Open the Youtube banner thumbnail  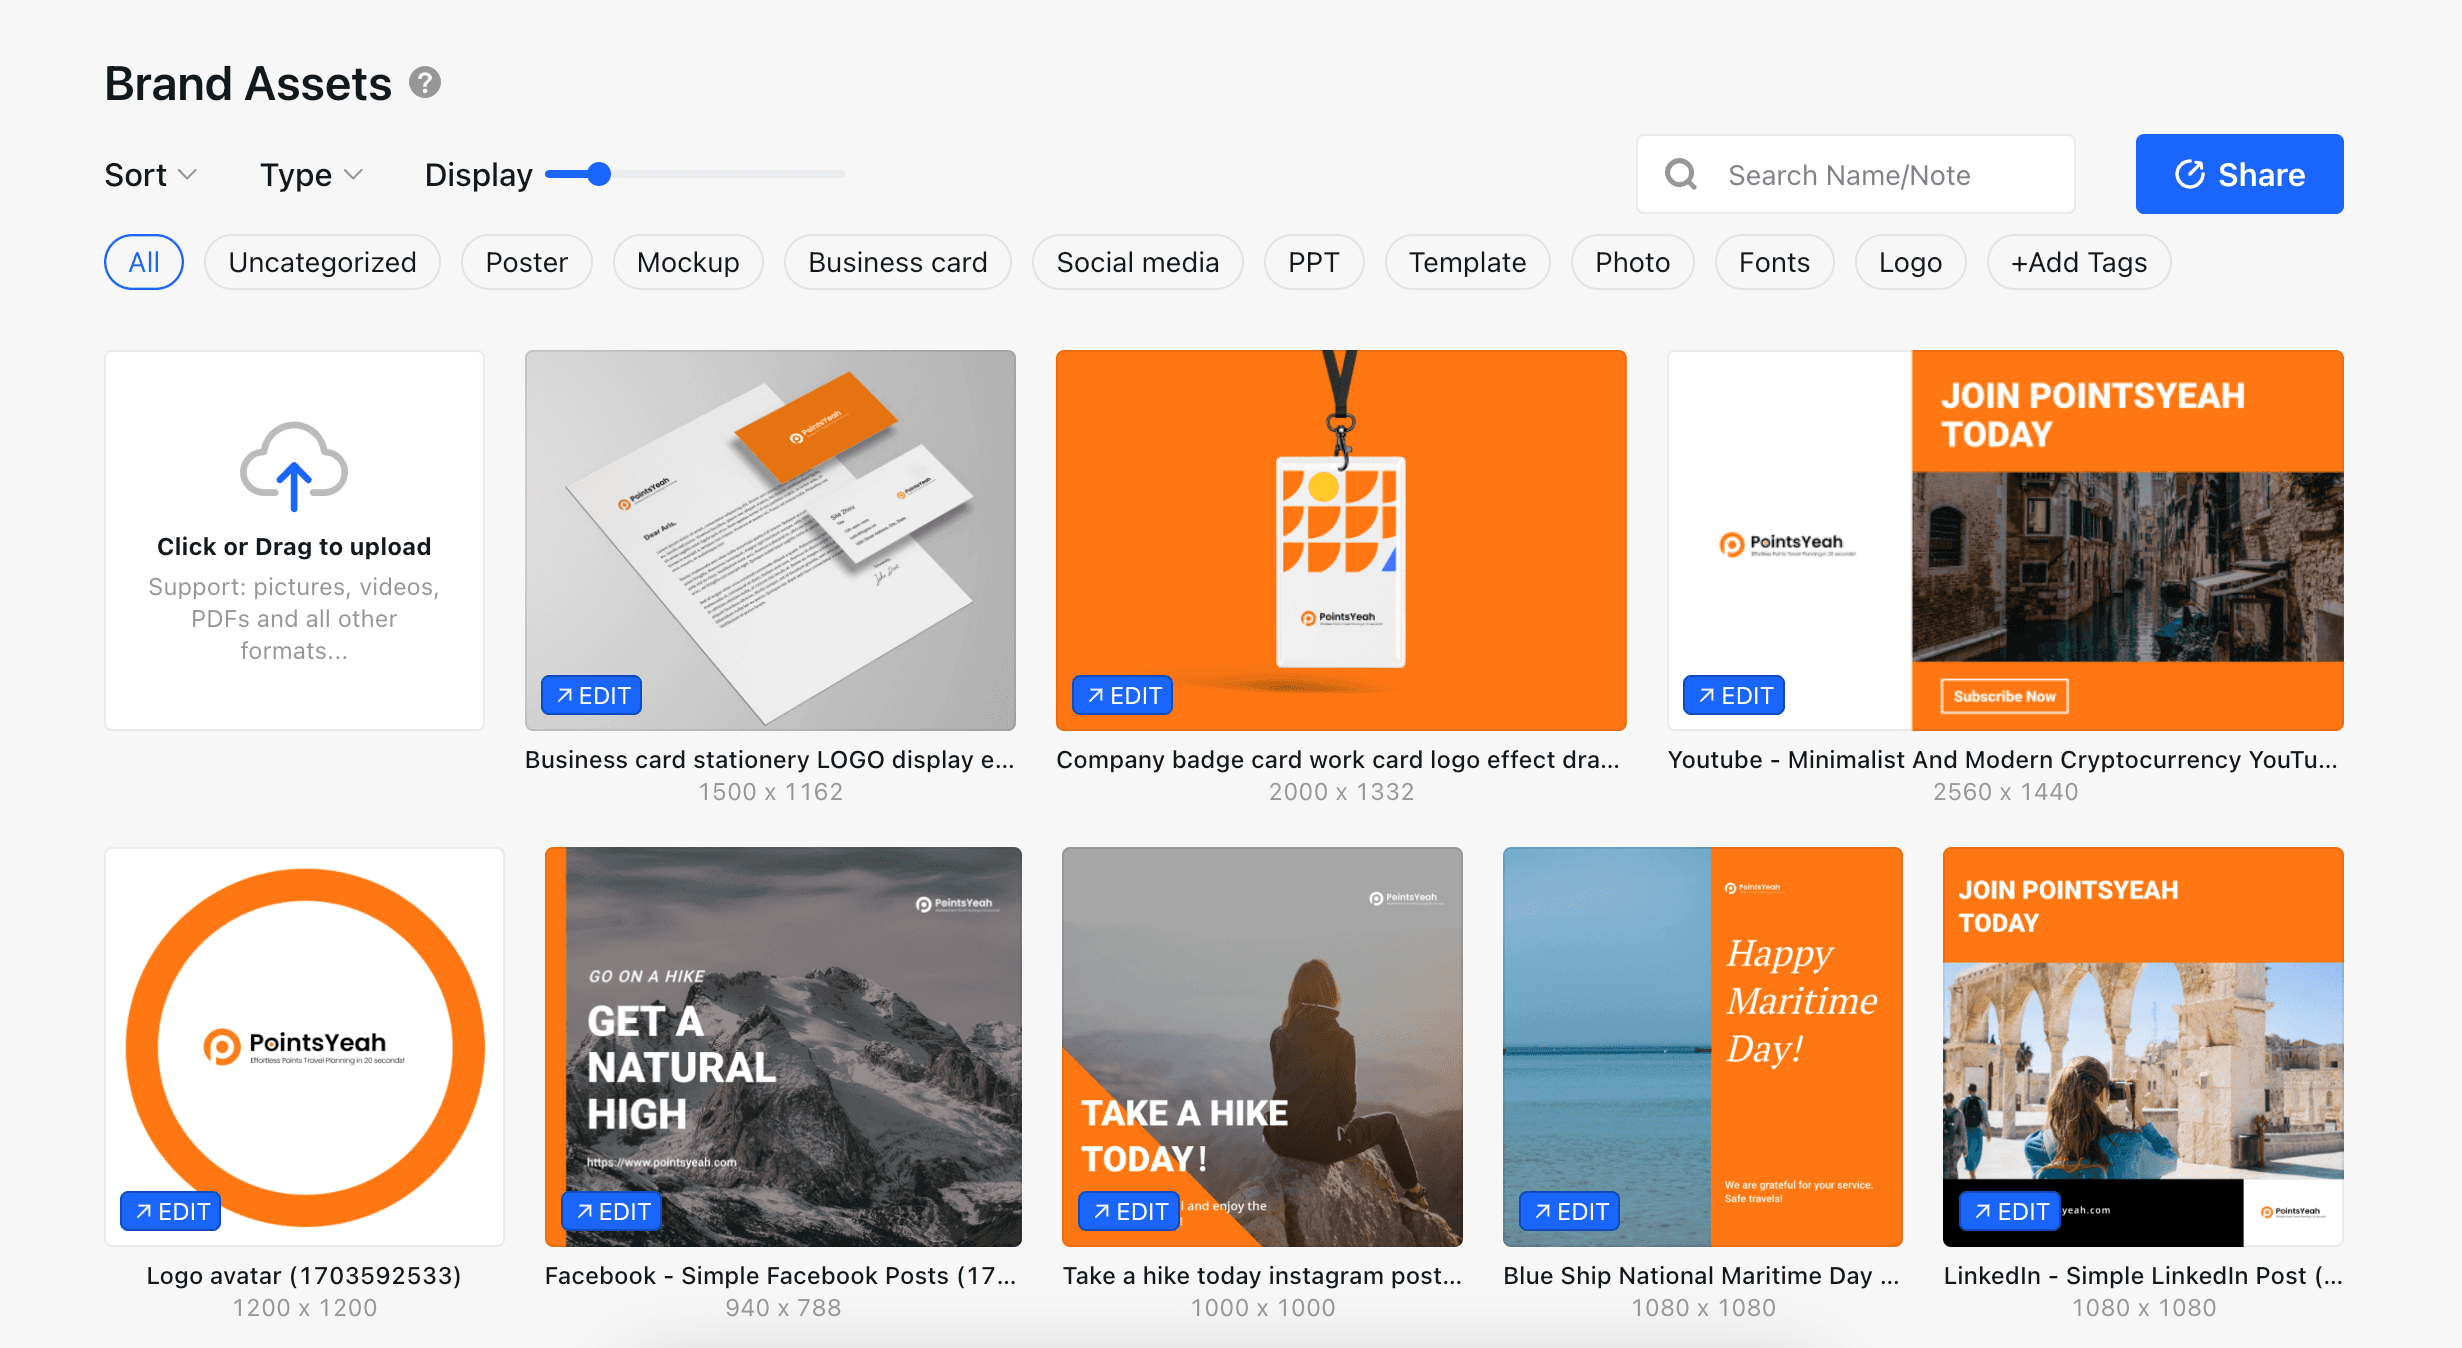pyautogui.click(x=2005, y=540)
